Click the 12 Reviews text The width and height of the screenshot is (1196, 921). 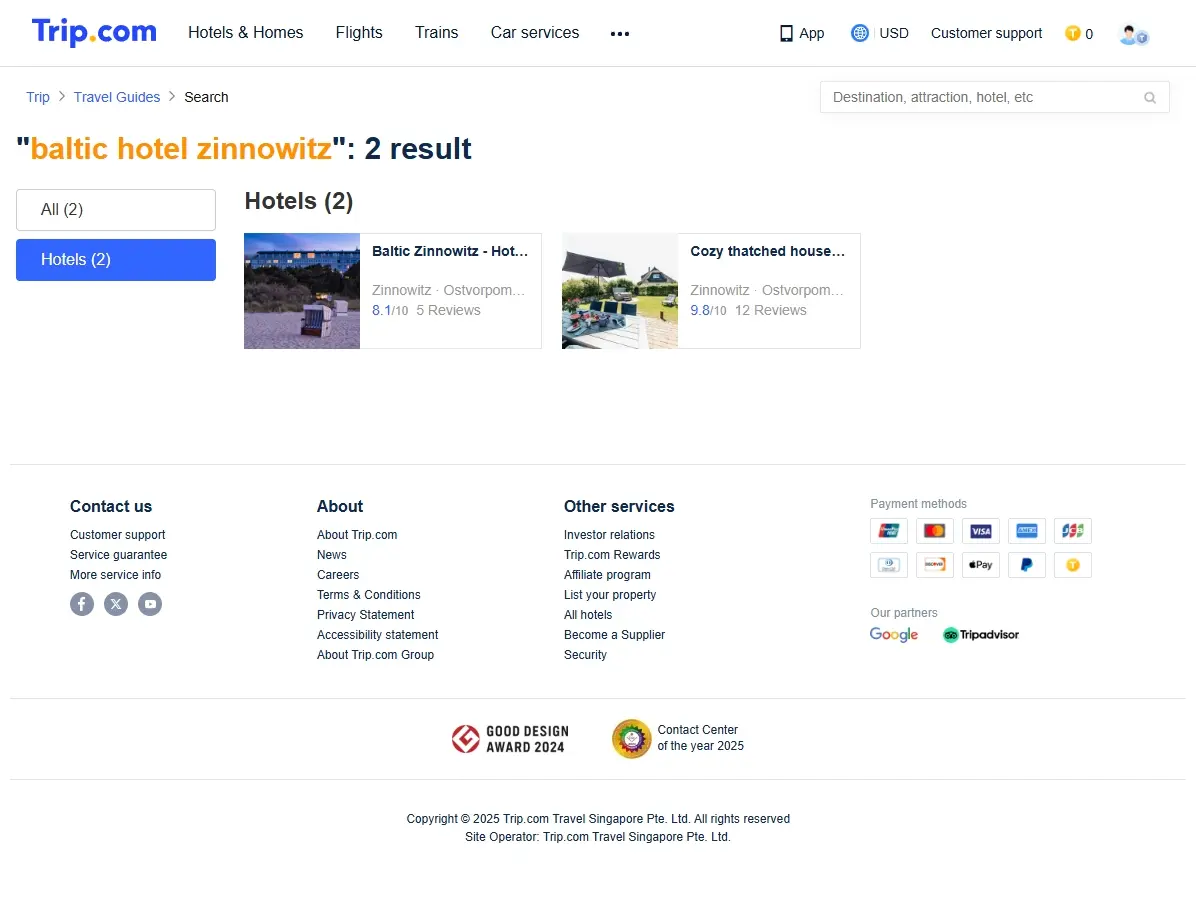coord(770,311)
